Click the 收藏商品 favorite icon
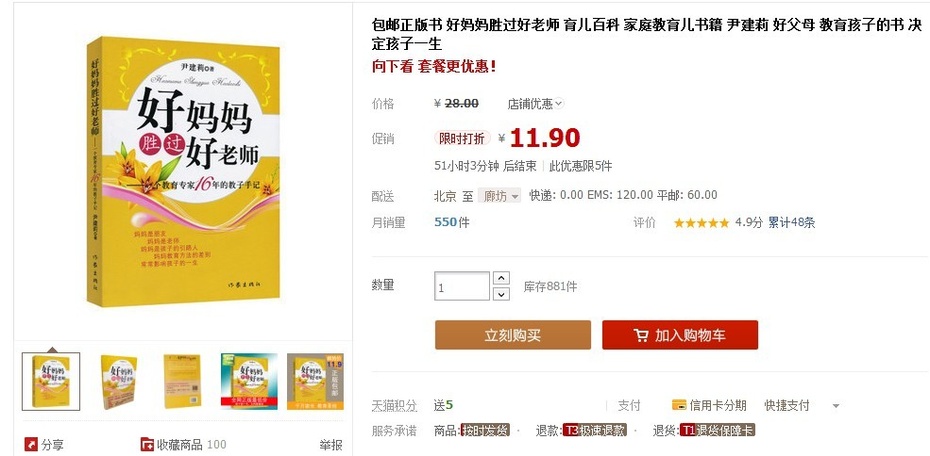 point(146,444)
